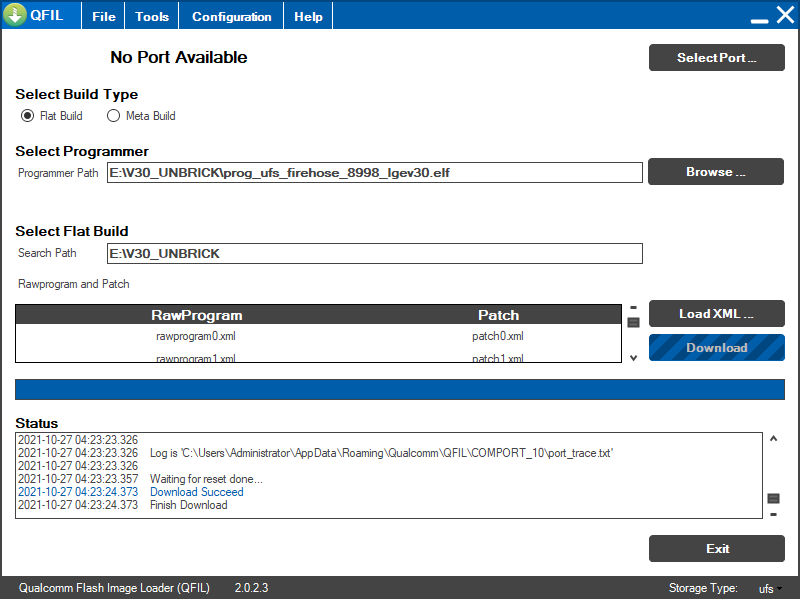The image size is (800, 599).
Task: Select patch0.xml in the Patch column
Action: click(498, 336)
